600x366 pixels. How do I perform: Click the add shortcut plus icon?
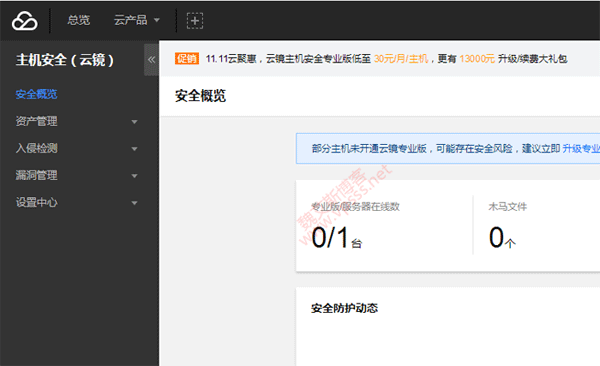(195, 20)
